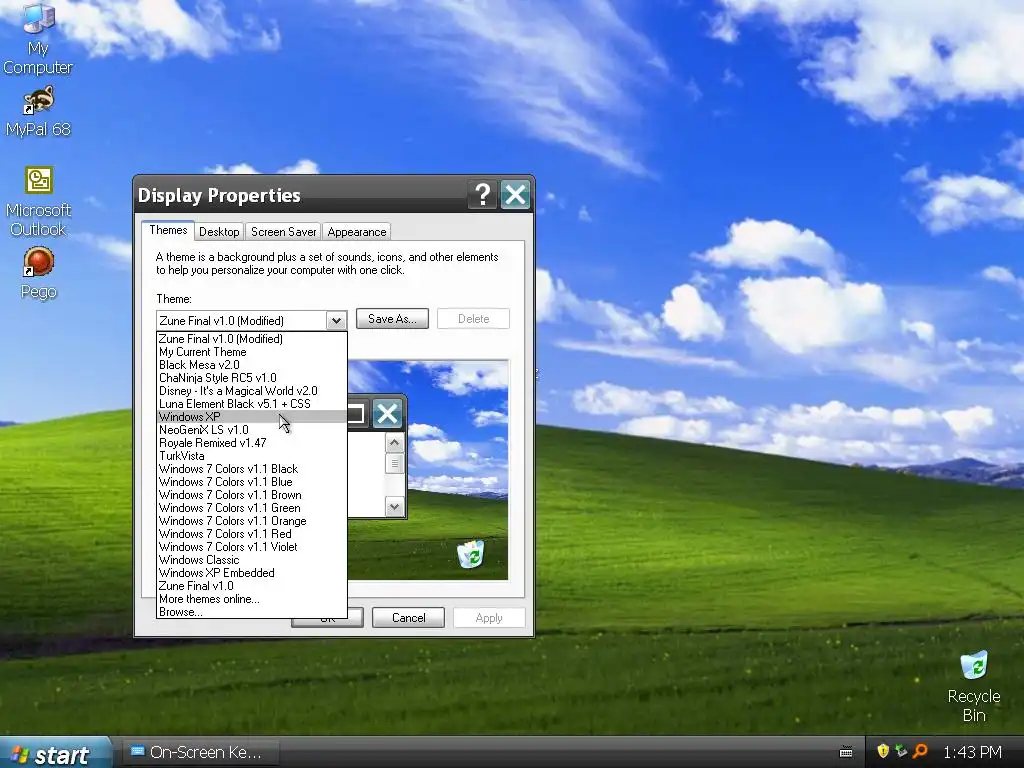
Task: Select unmodified Zune Final v1.0 entry
Action: [x=251, y=586]
